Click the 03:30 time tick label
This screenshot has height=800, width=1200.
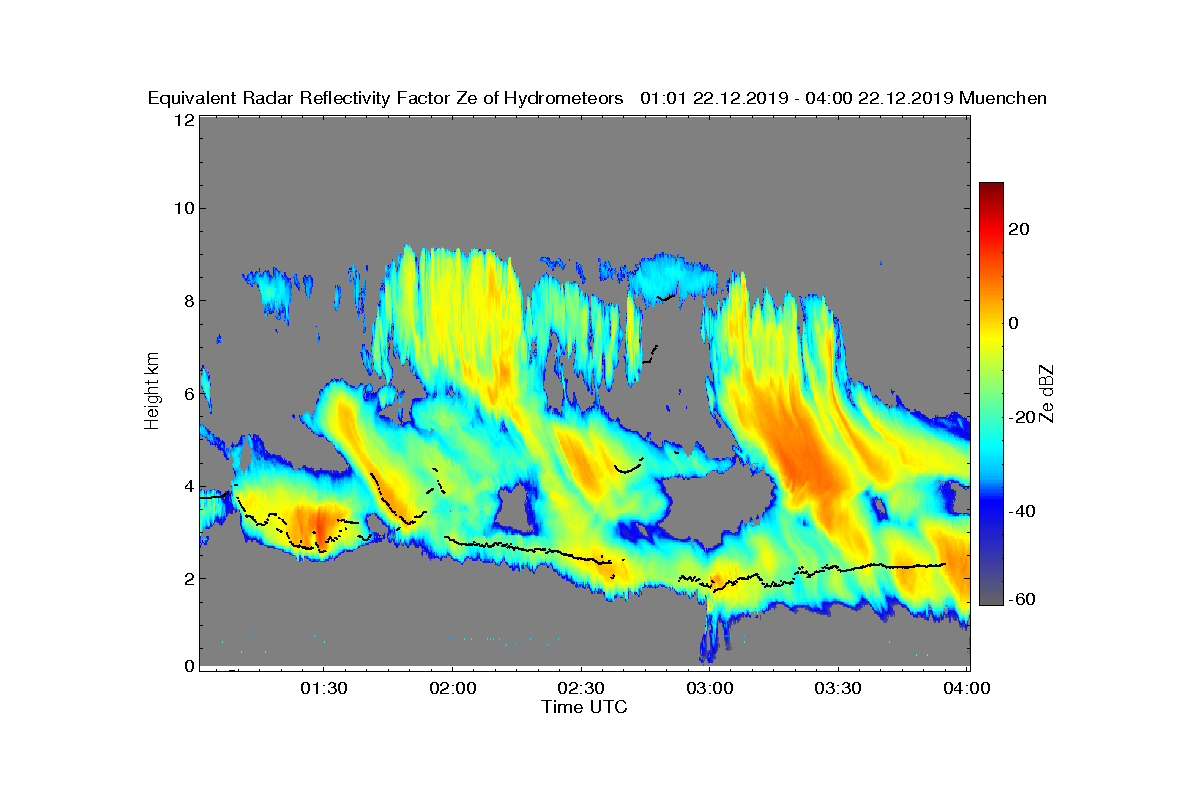coord(839,689)
